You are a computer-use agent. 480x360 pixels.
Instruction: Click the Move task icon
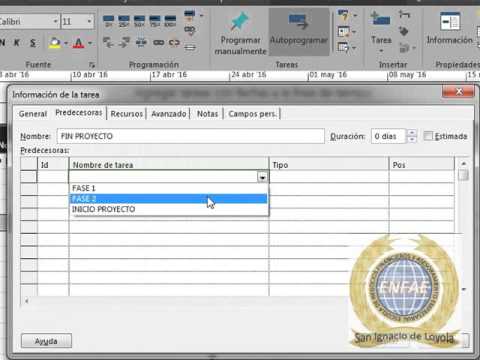click(343, 32)
